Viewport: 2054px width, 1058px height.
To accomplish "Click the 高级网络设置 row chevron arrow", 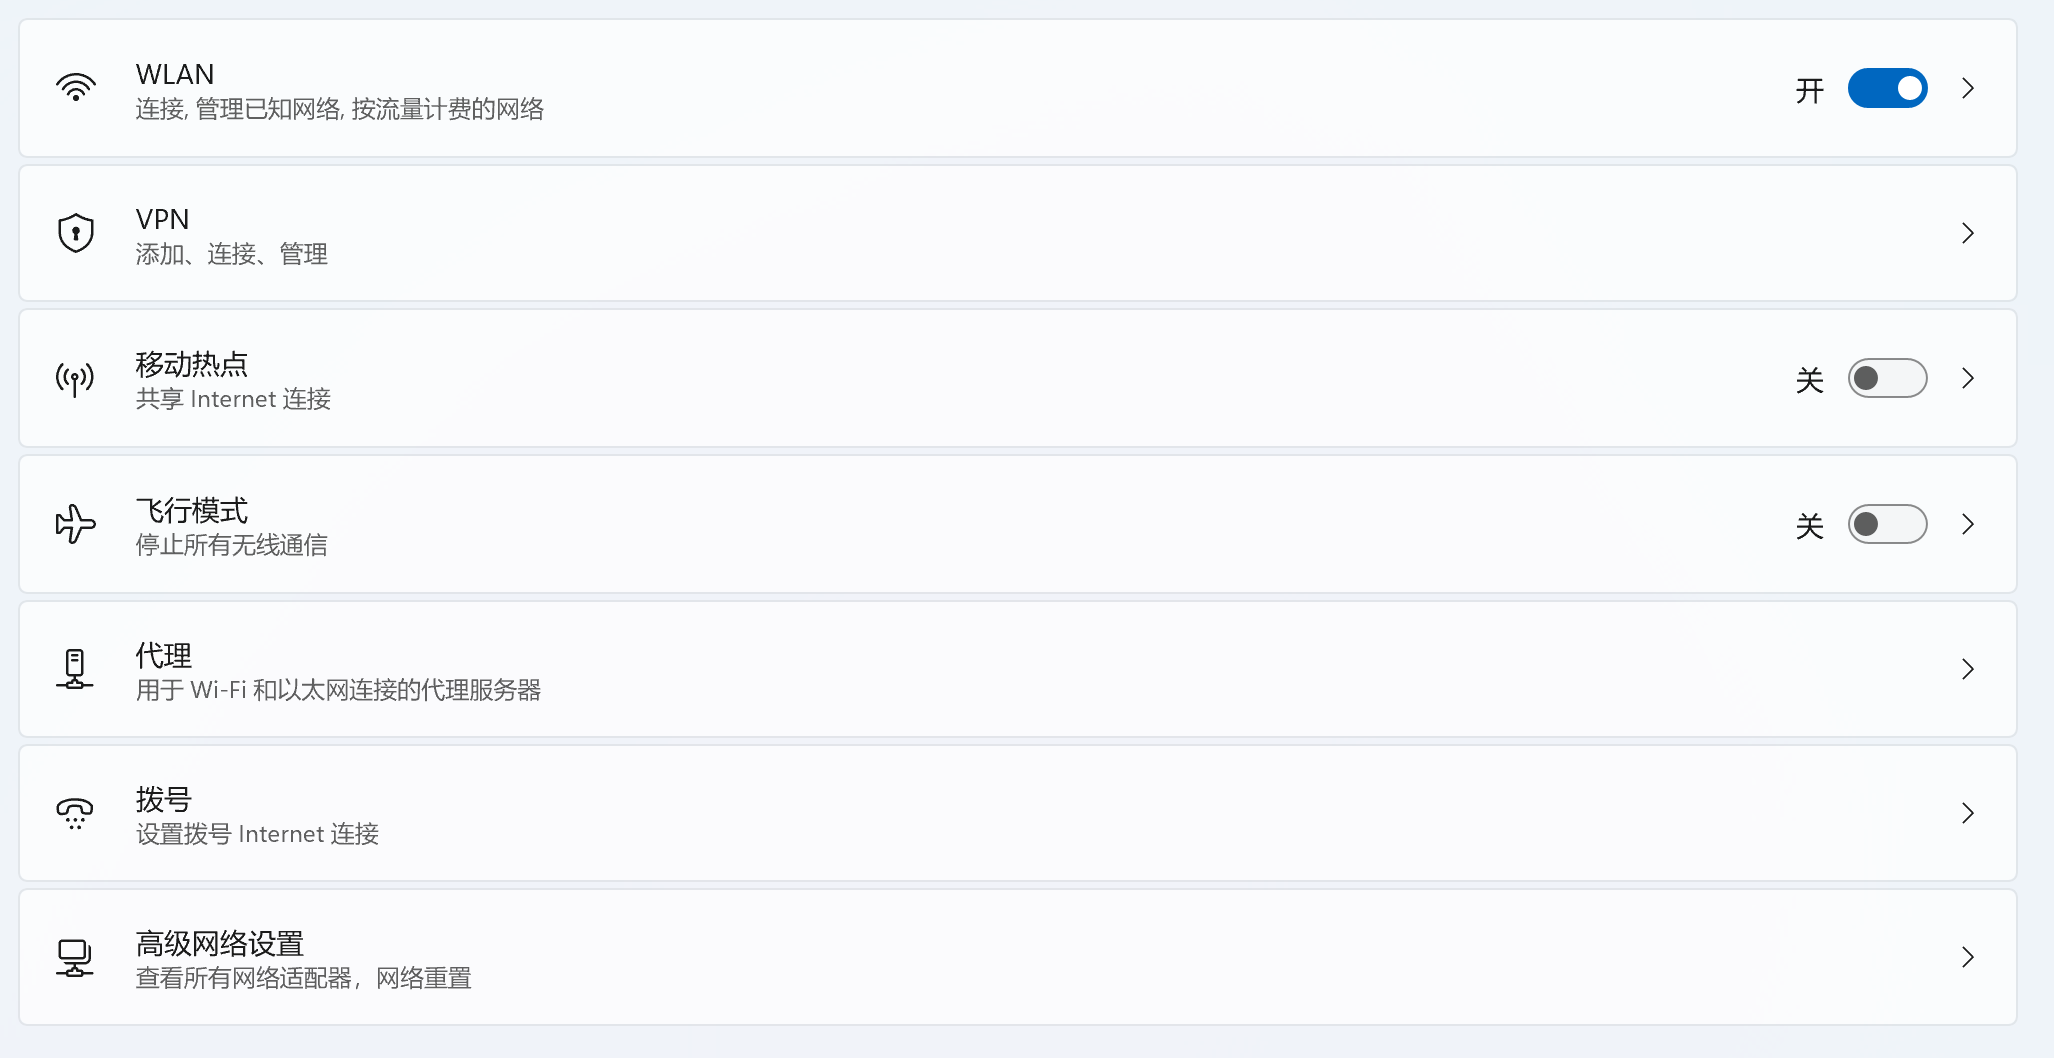I will point(1968,957).
